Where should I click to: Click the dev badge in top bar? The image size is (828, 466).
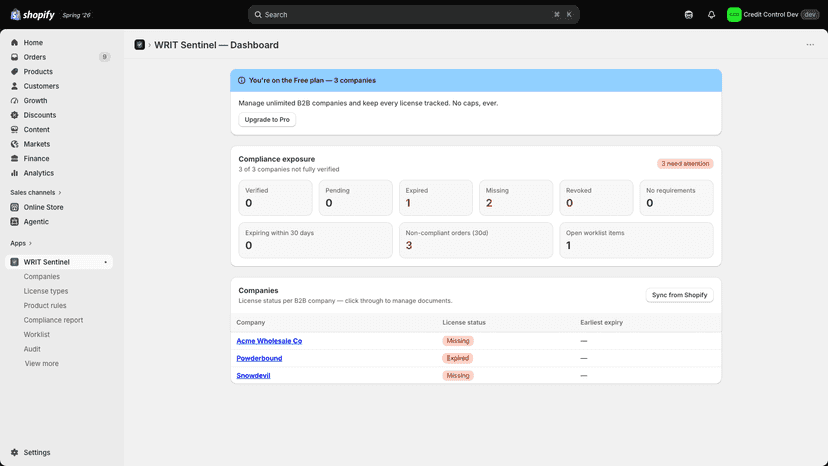click(810, 15)
